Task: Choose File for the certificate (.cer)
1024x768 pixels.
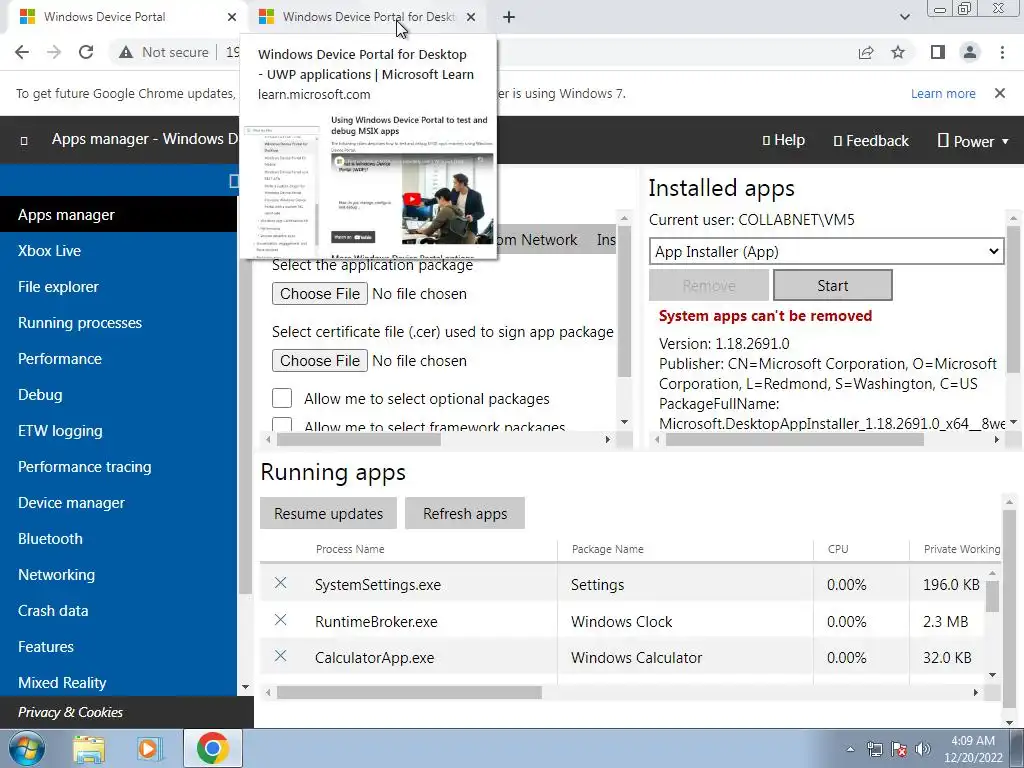Action: point(320,360)
